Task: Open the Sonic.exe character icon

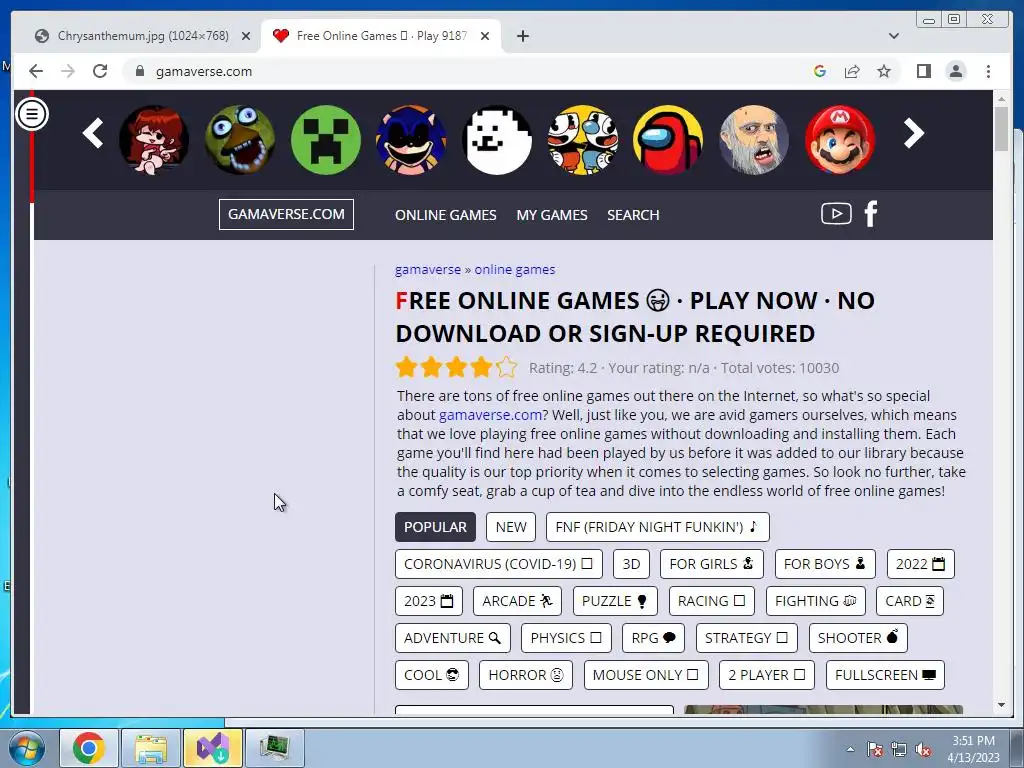Action: pos(411,140)
